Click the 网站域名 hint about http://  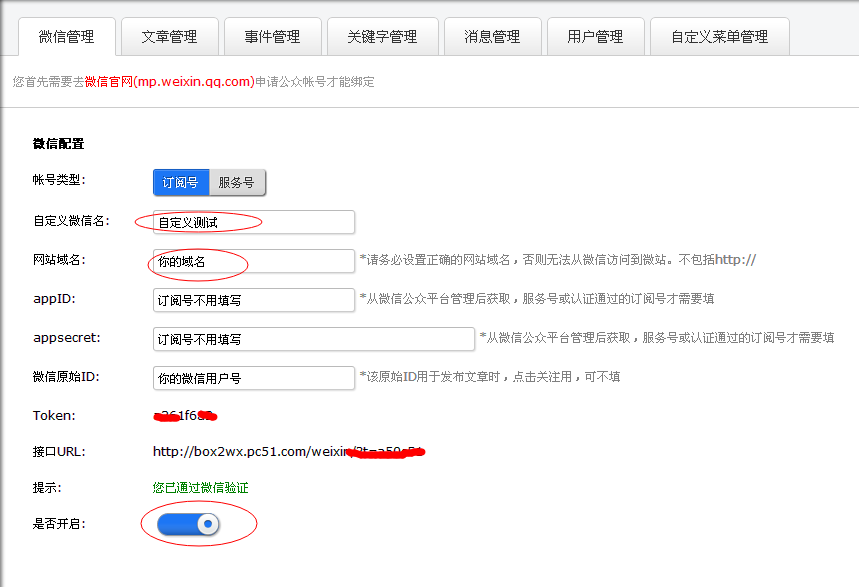[x=558, y=260]
